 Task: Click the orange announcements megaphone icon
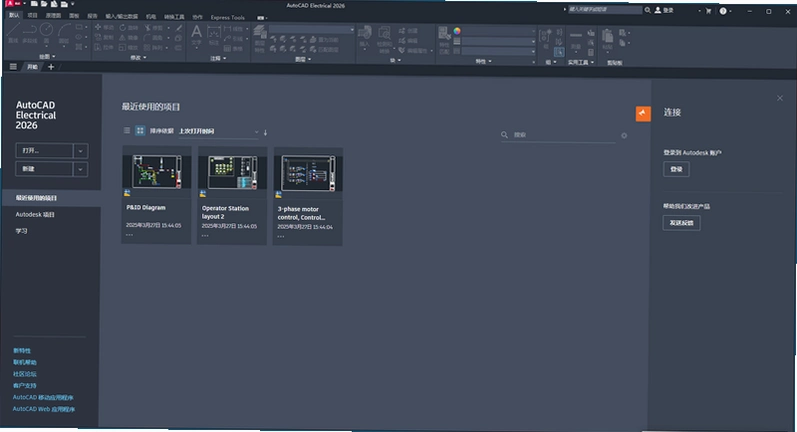point(643,113)
